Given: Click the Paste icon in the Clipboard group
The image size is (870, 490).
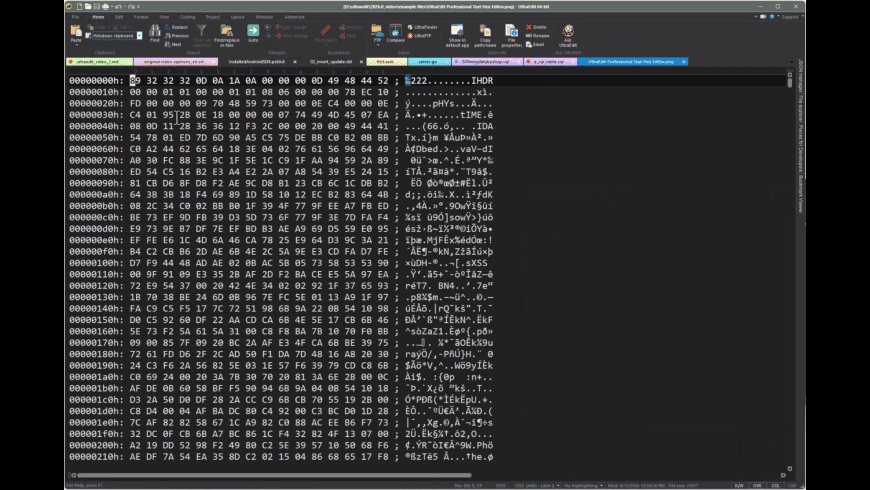Looking at the screenshot, I should [76, 31].
